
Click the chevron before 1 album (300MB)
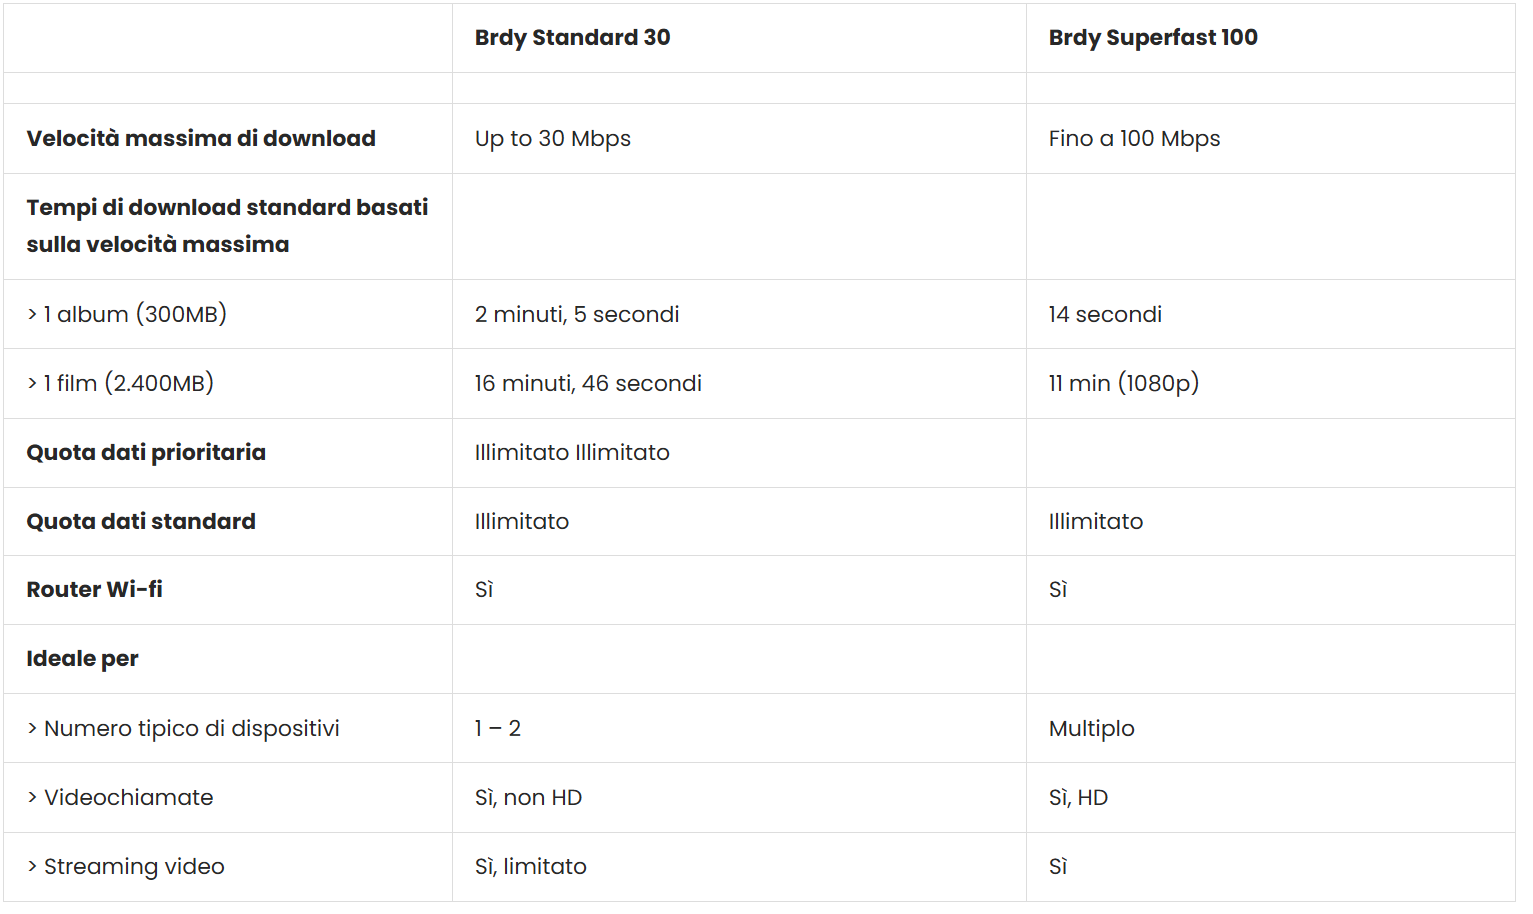32,315
